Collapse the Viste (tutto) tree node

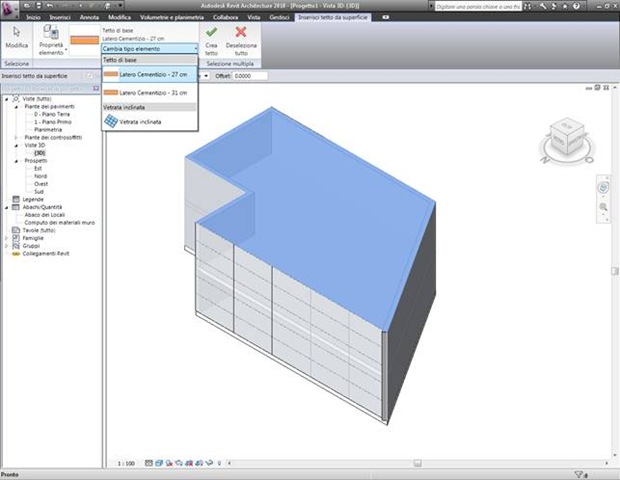tap(7, 99)
